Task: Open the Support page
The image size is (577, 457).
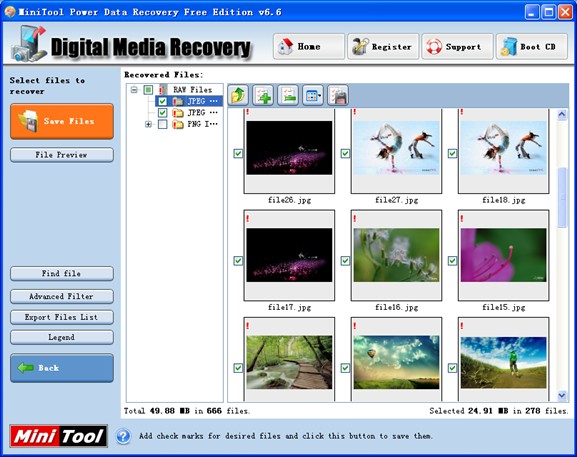Action: pos(457,46)
